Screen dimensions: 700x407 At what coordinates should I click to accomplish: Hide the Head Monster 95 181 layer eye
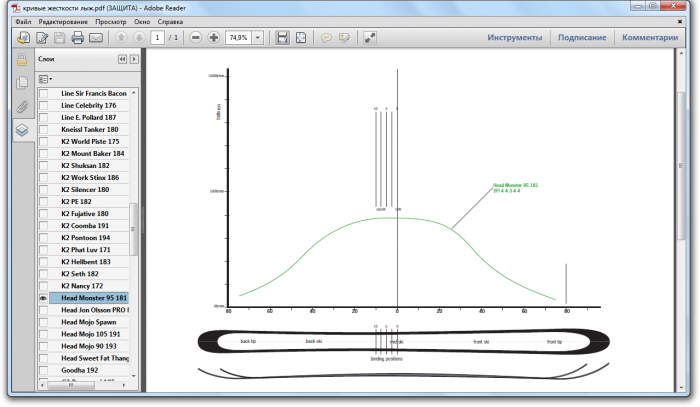pyautogui.click(x=43, y=298)
